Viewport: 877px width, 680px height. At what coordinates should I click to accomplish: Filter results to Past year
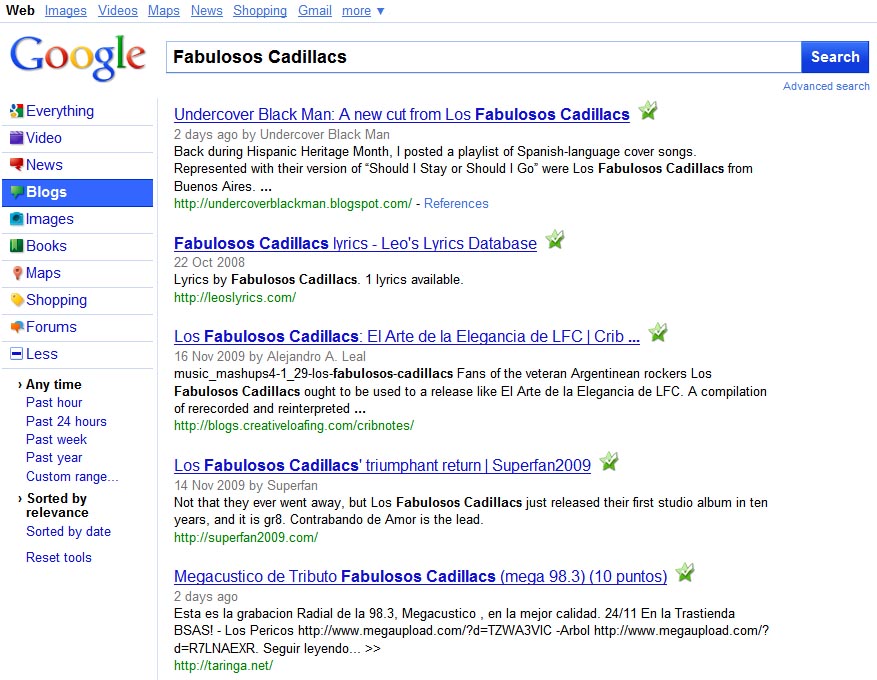tap(54, 457)
